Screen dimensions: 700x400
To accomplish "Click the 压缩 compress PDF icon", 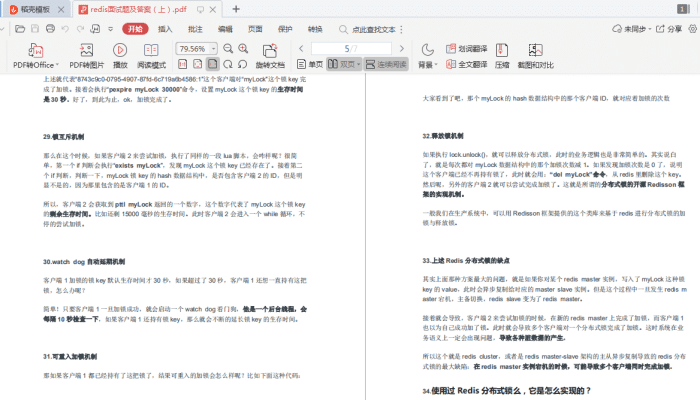I will click(502, 56).
